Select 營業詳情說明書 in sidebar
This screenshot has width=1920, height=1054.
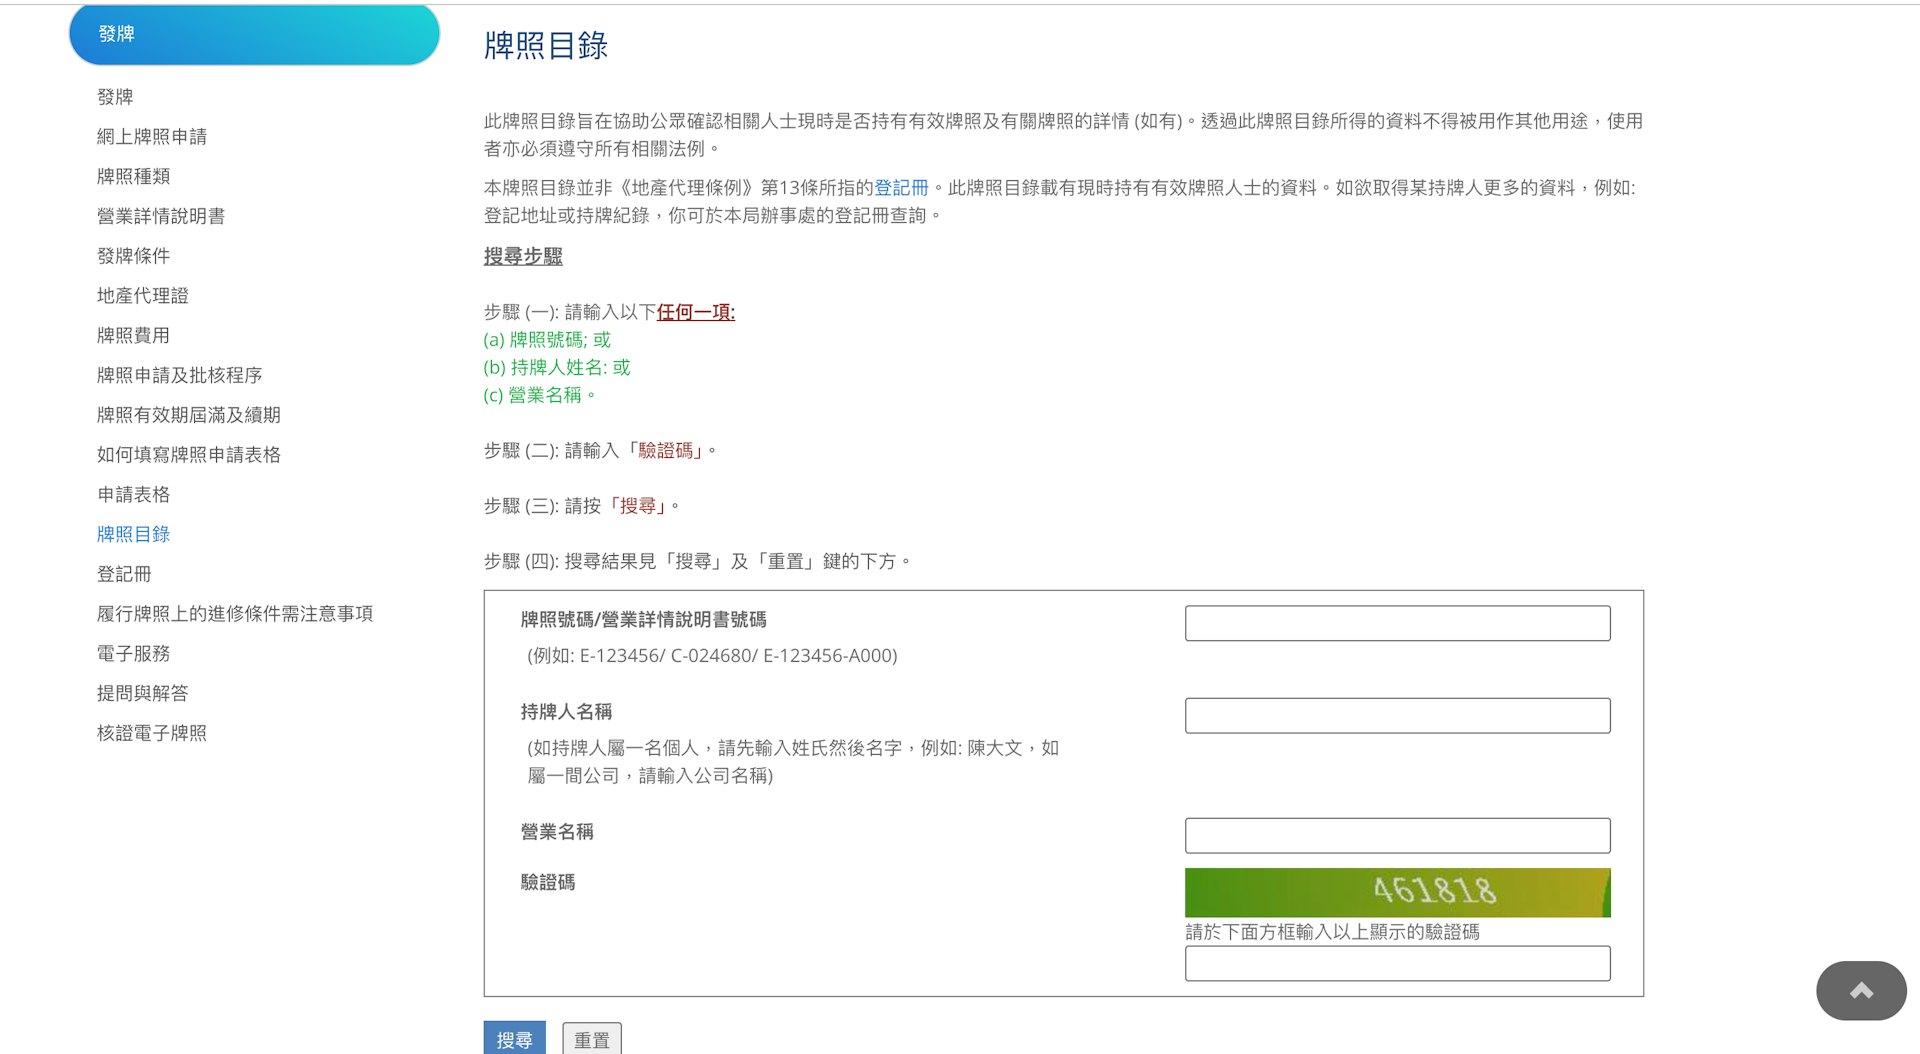click(x=161, y=217)
